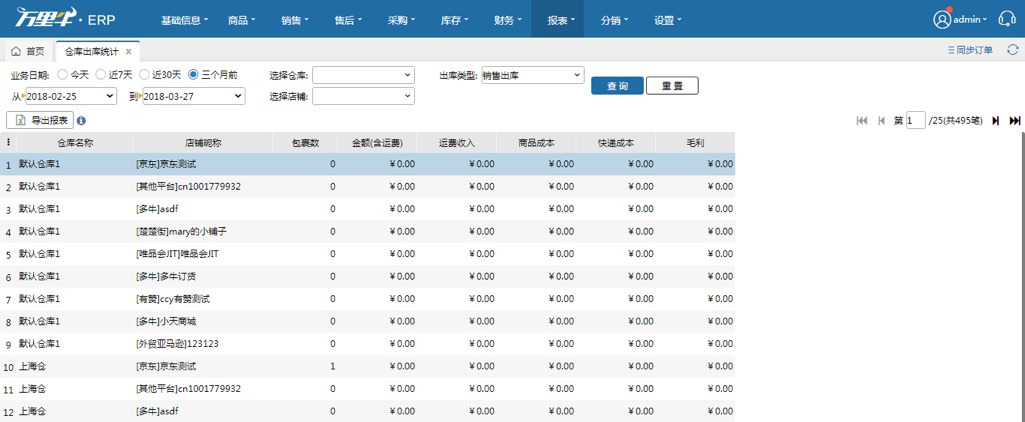Open end date dropdown 2018-03-27
This screenshot has width=1025, height=422.
193,96
